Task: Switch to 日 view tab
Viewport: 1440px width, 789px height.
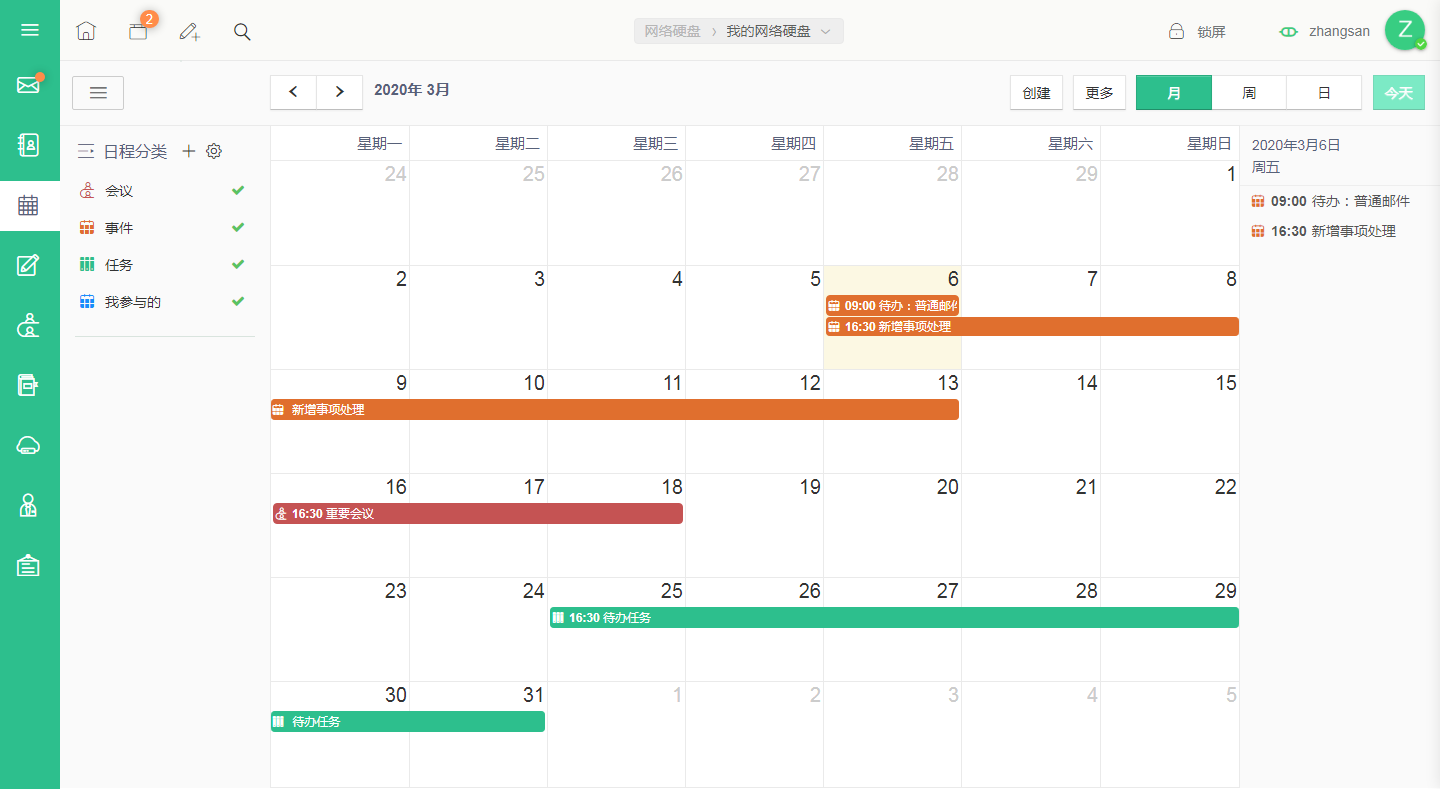Action: (1324, 93)
